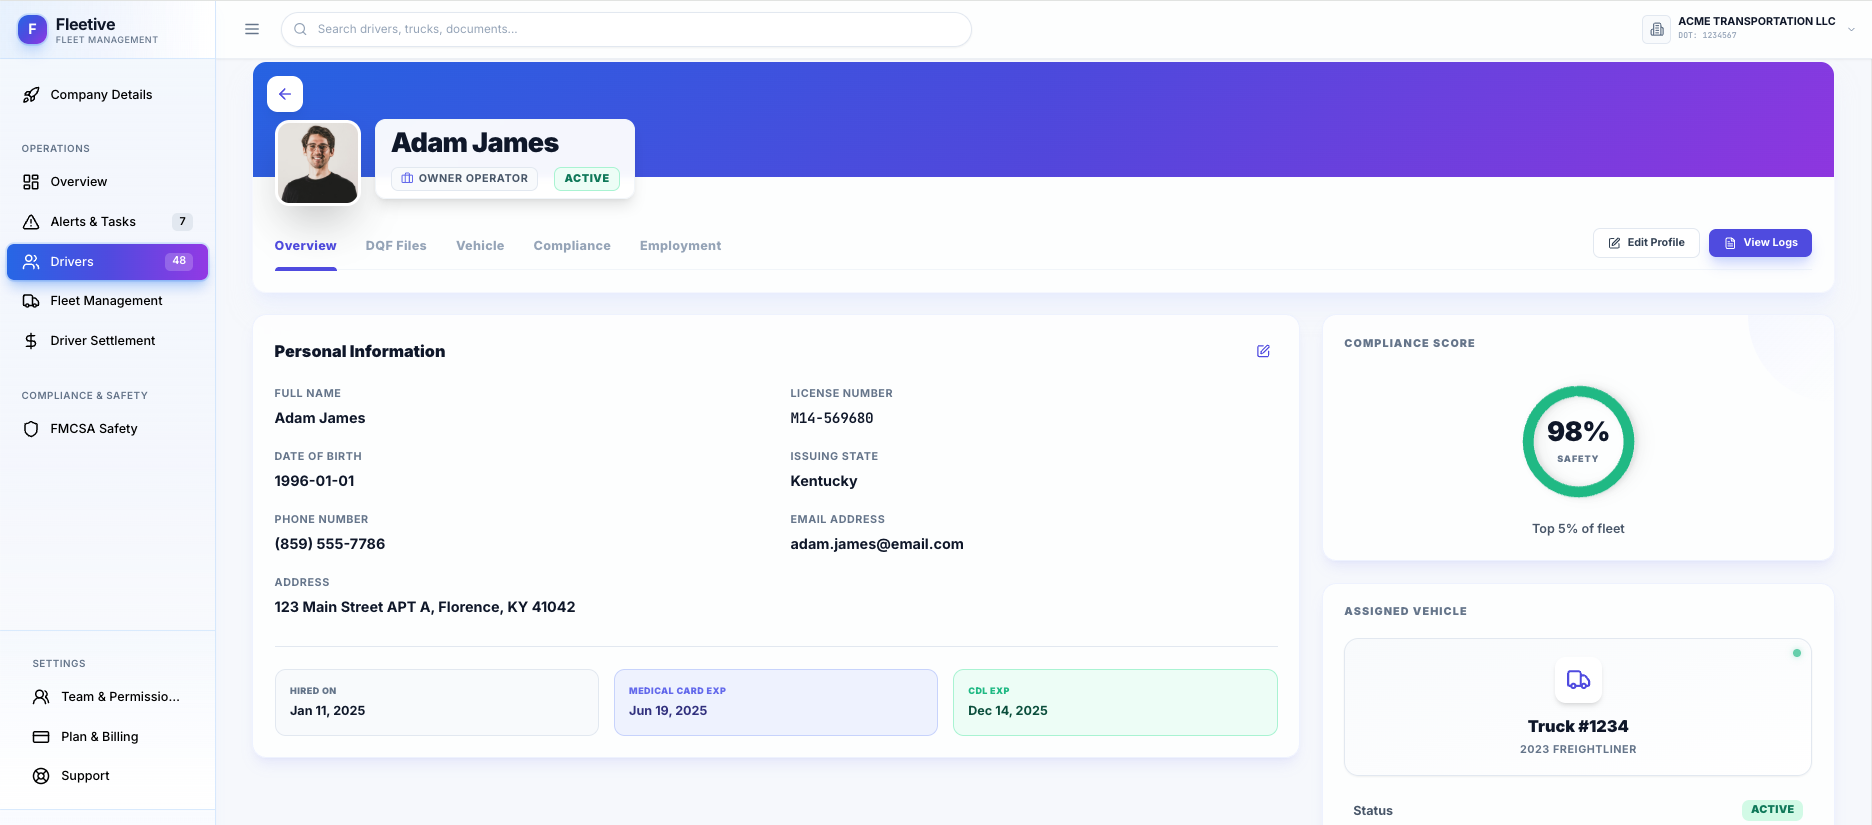Click the warning triangle icon for Alerts
The width and height of the screenshot is (1872, 825).
(31, 222)
